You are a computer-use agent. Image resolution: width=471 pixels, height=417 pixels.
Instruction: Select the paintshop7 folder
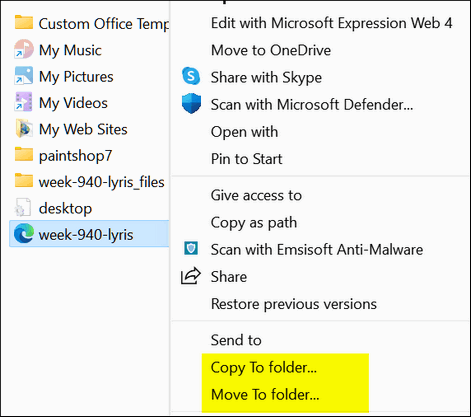pyautogui.click(x=63, y=155)
